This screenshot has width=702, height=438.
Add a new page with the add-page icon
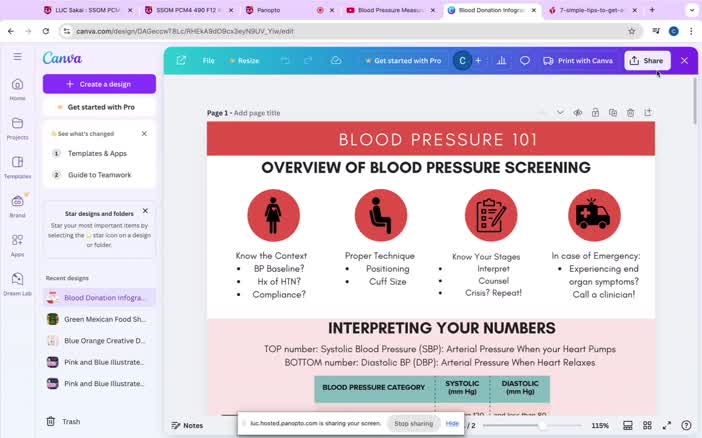click(648, 113)
